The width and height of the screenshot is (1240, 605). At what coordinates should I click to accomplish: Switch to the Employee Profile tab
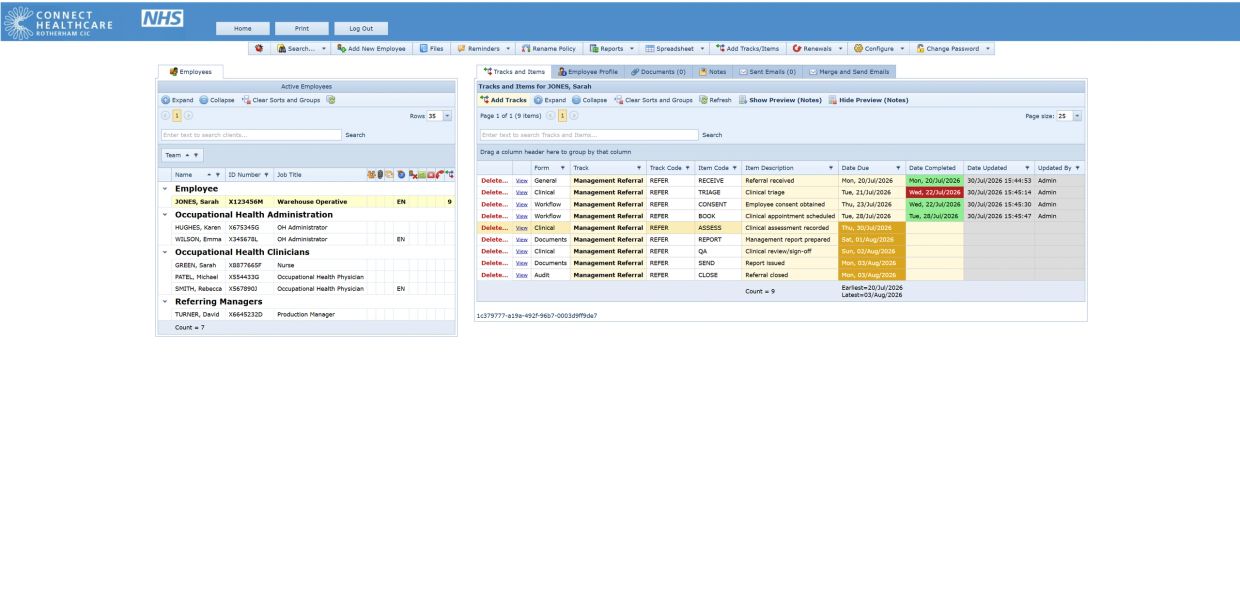pos(589,71)
